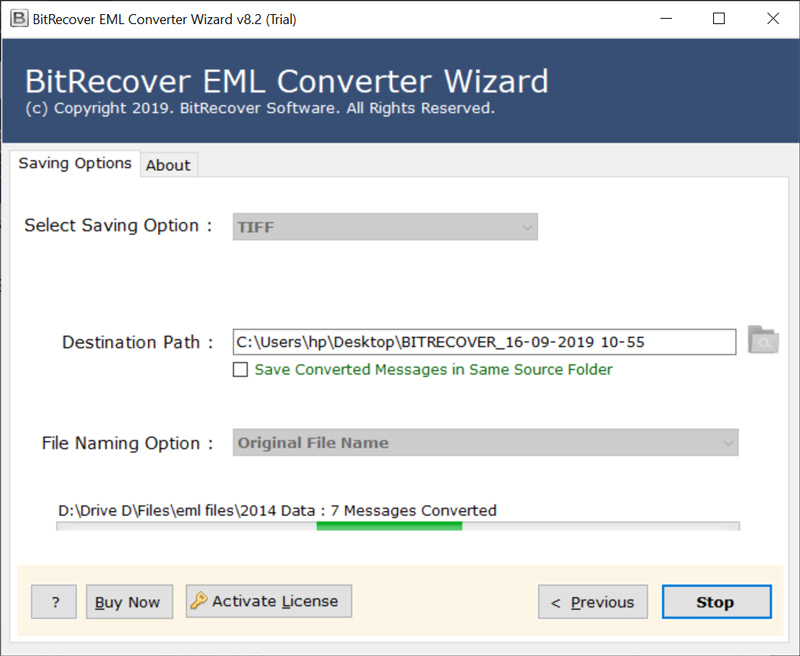Click the '7 Messages Converted' status text
The width and height of the screenshot is (800, 656).
click(x=413, y=511)
